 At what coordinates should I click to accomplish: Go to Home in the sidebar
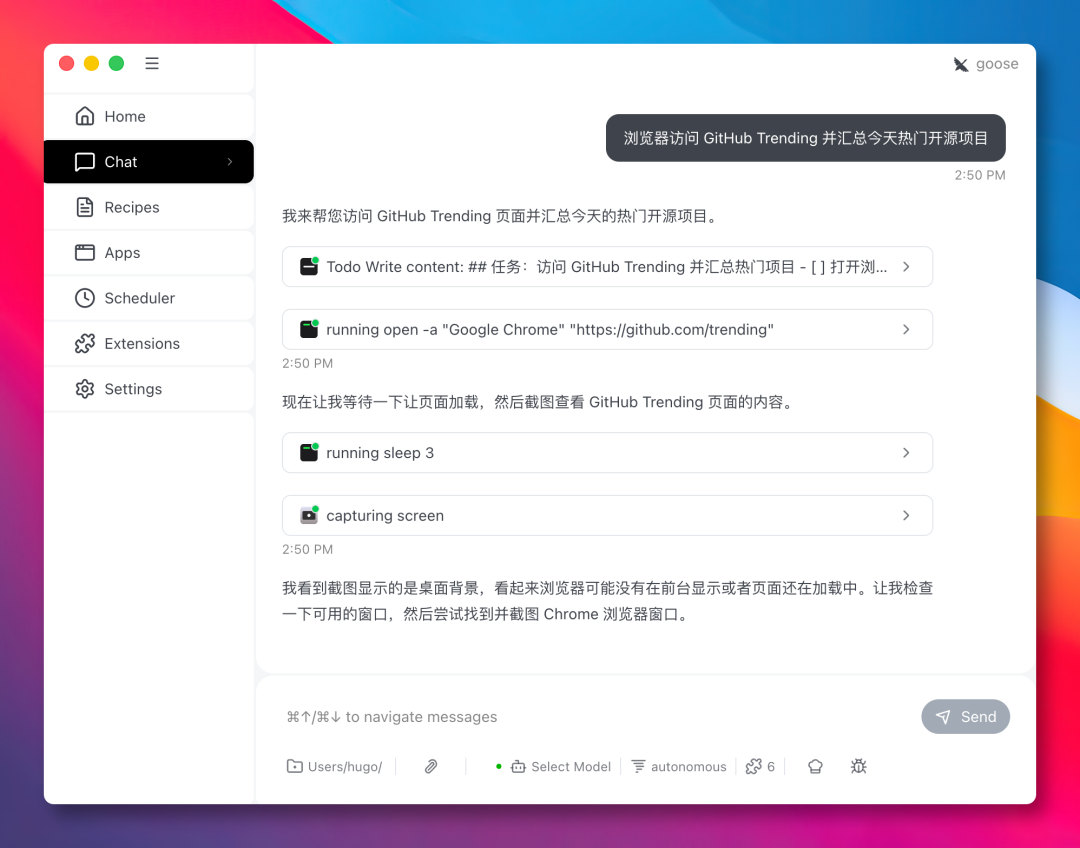click(x=125, y=117)
